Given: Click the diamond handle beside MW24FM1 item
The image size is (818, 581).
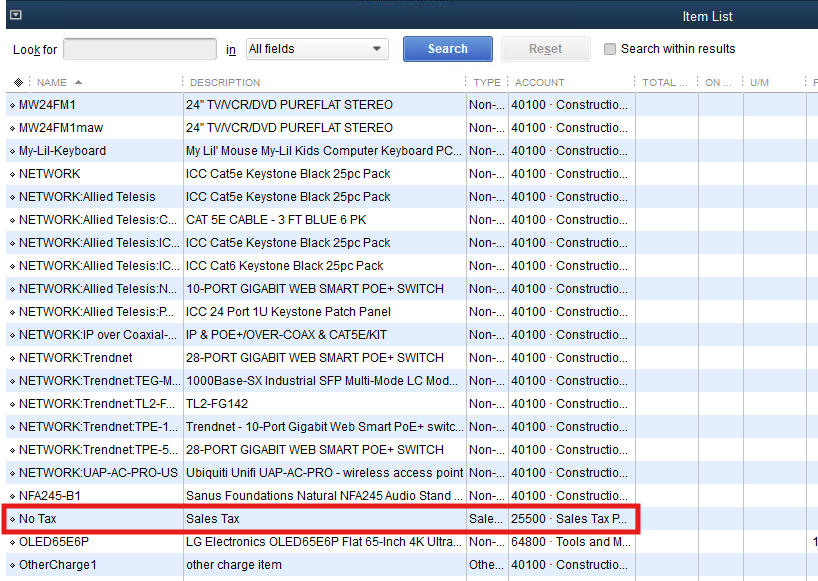Looking at the screenshot, I should point(13,105).
